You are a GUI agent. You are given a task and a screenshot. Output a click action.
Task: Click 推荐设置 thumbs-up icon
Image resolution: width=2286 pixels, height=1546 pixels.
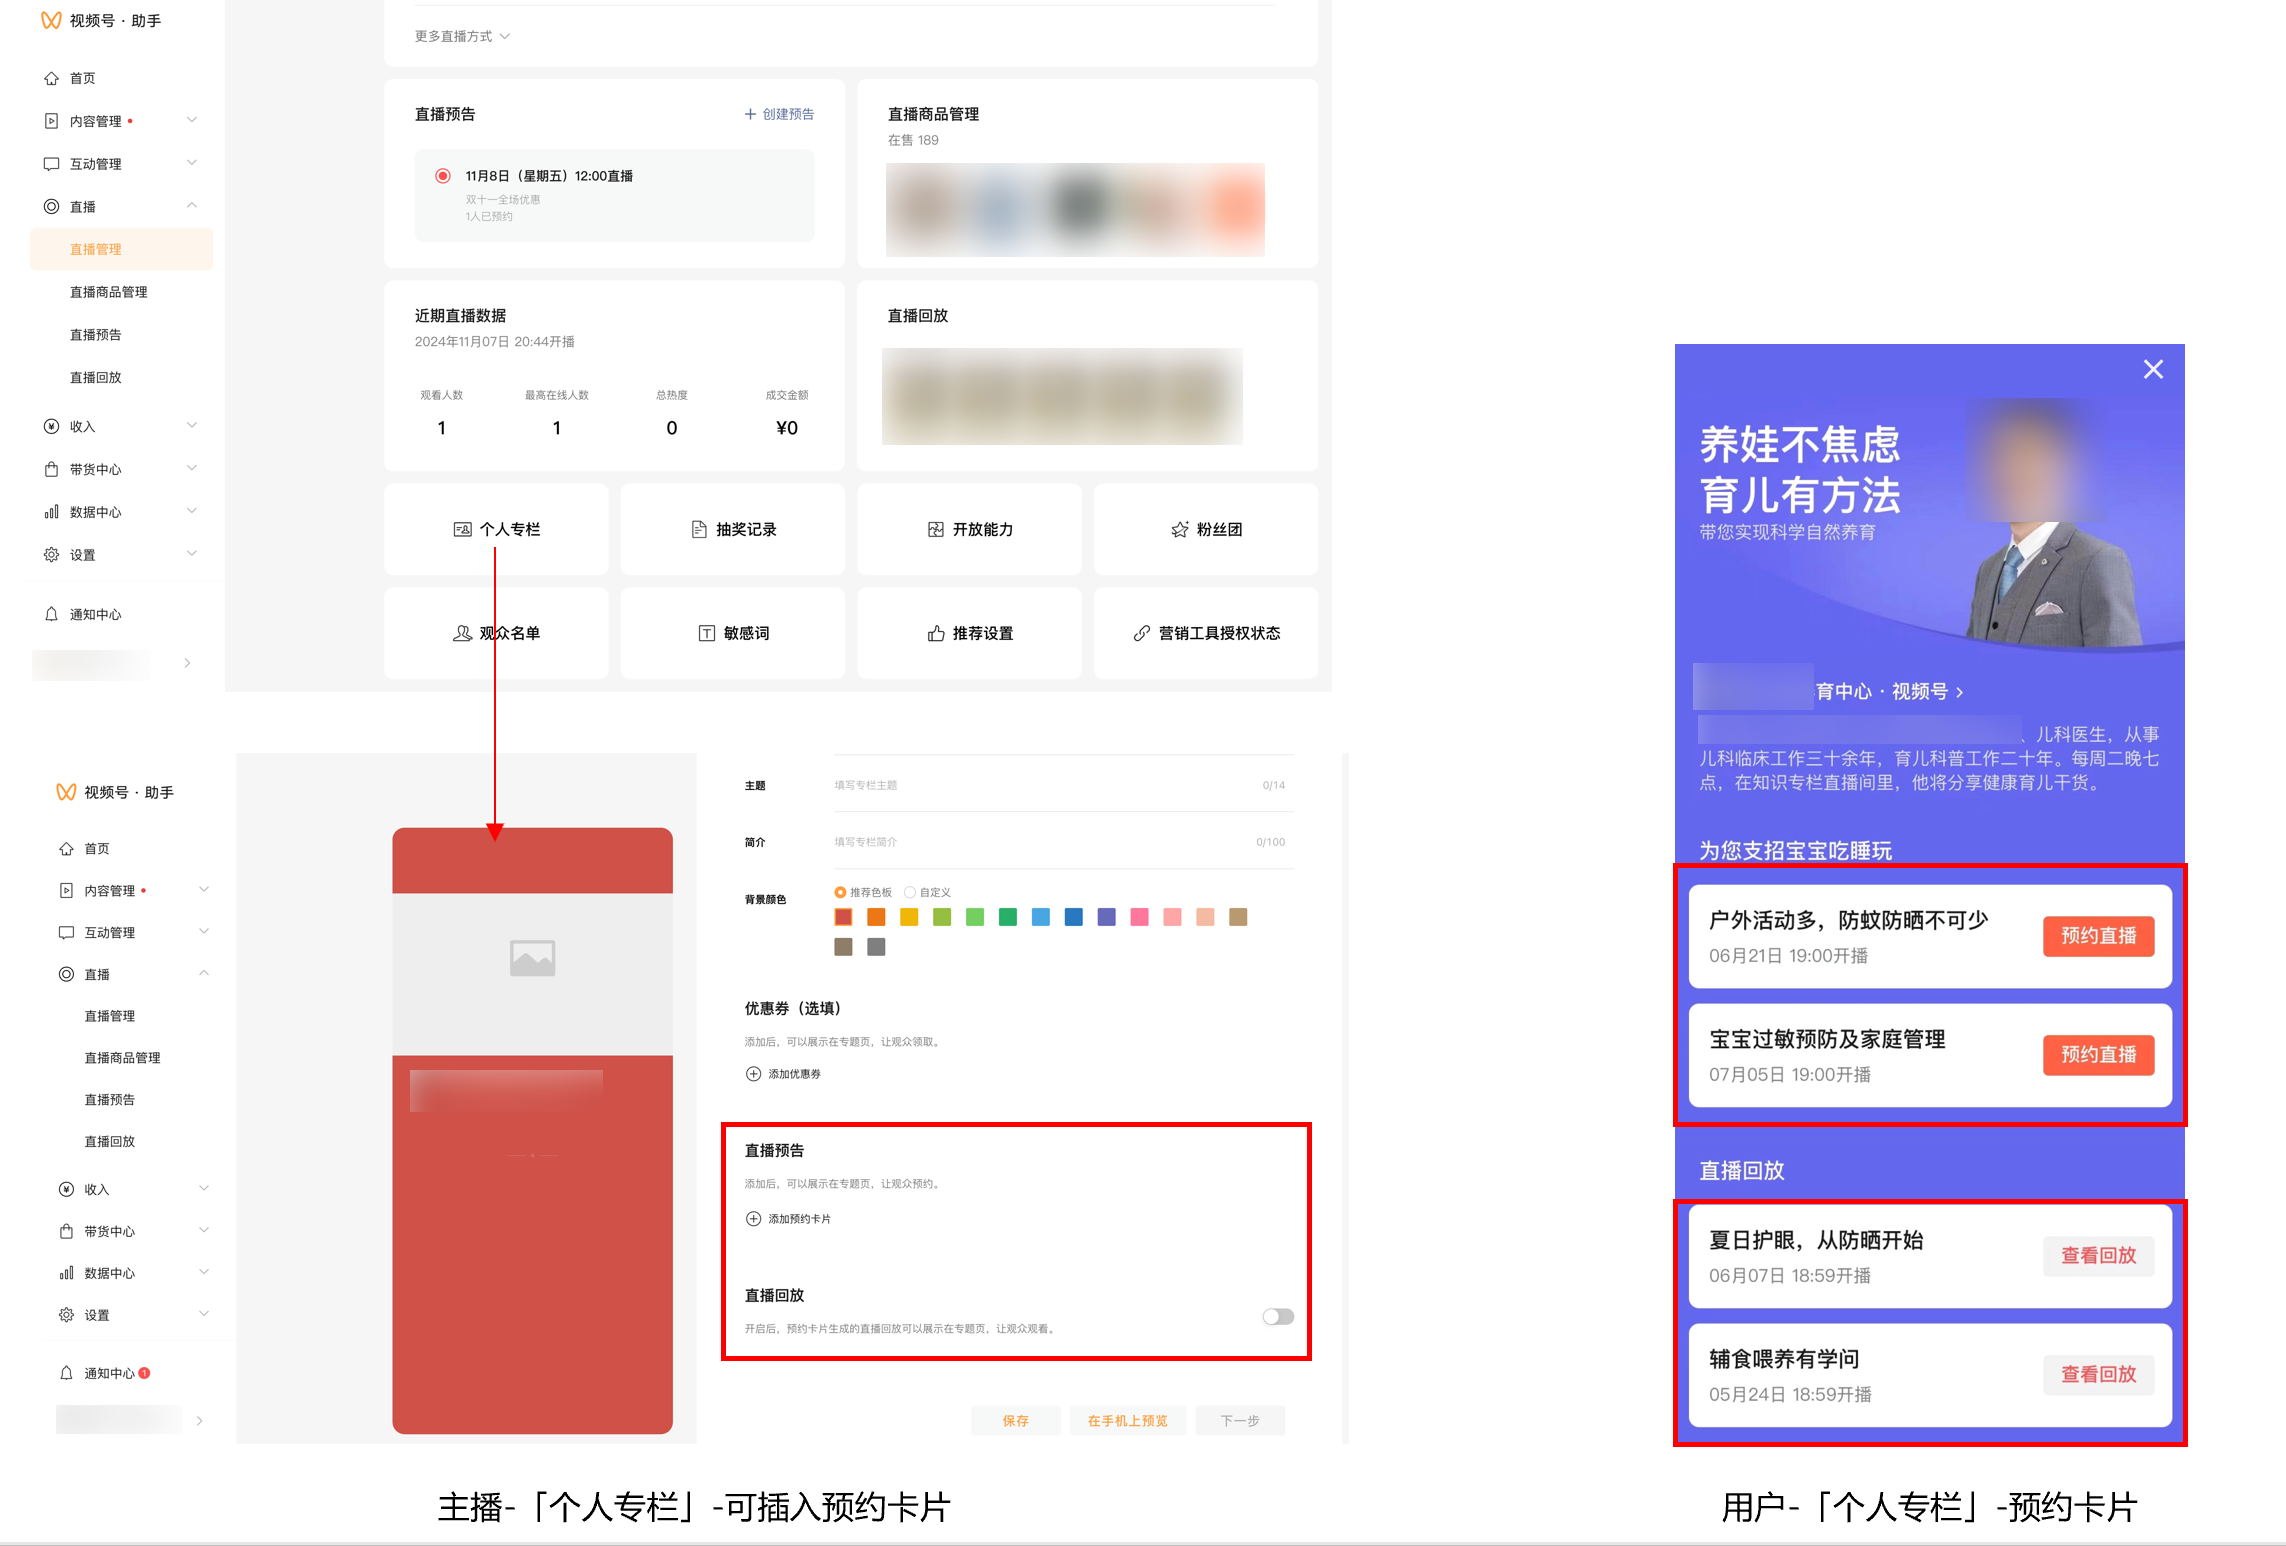(936, 633)
